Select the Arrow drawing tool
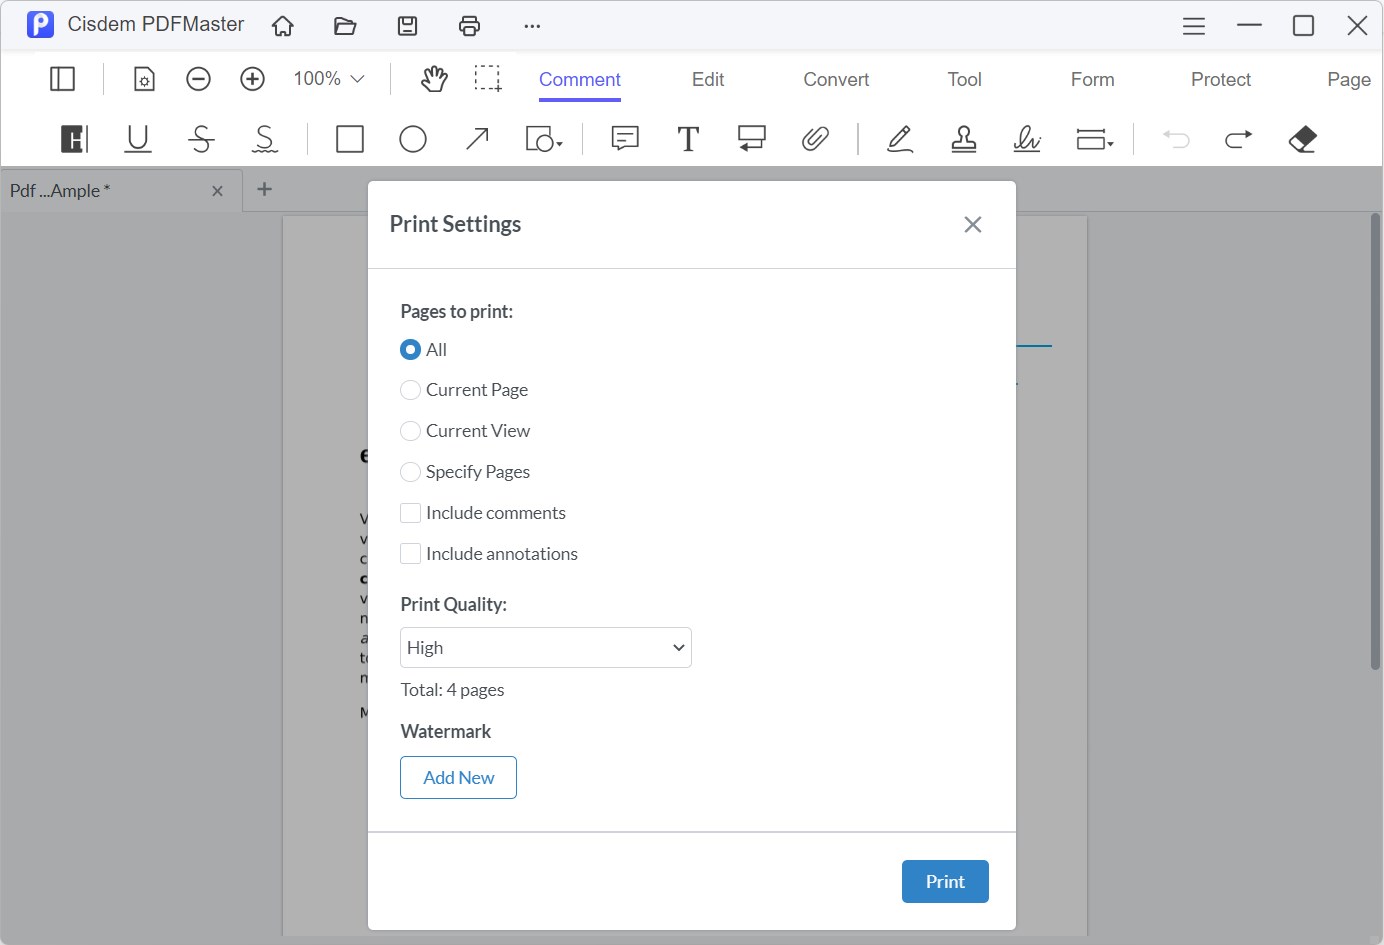 (x=477, y=139)
